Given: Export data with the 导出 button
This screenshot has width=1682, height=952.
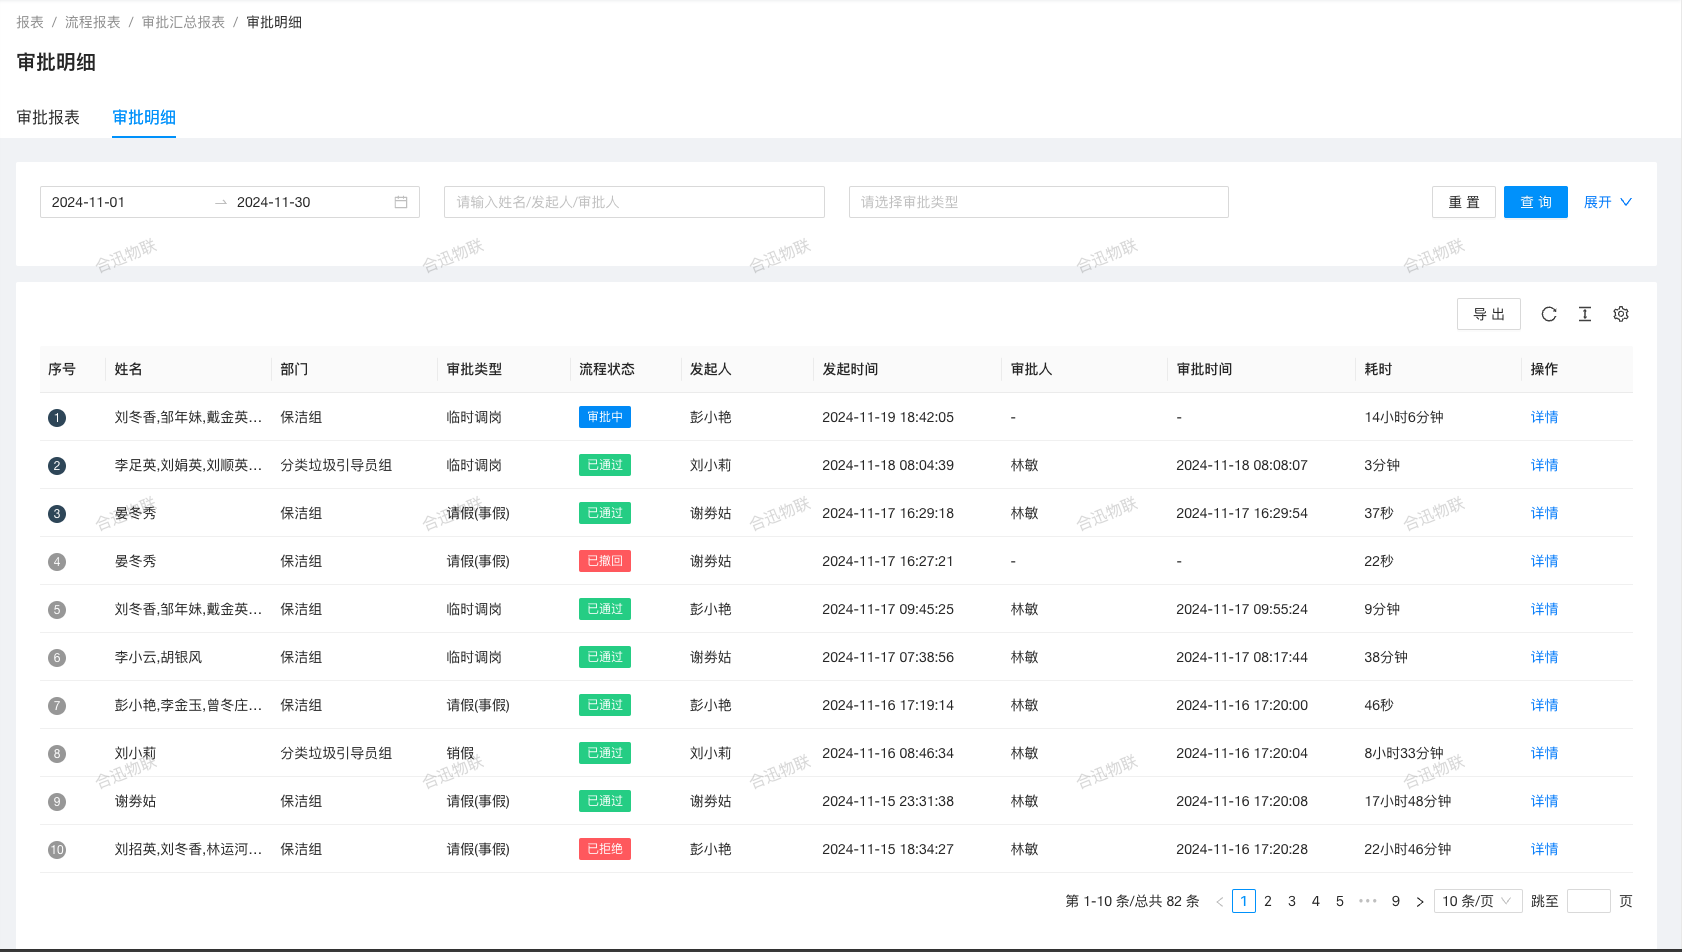Looking at the screenshot, I should (x=1488, y=314).
